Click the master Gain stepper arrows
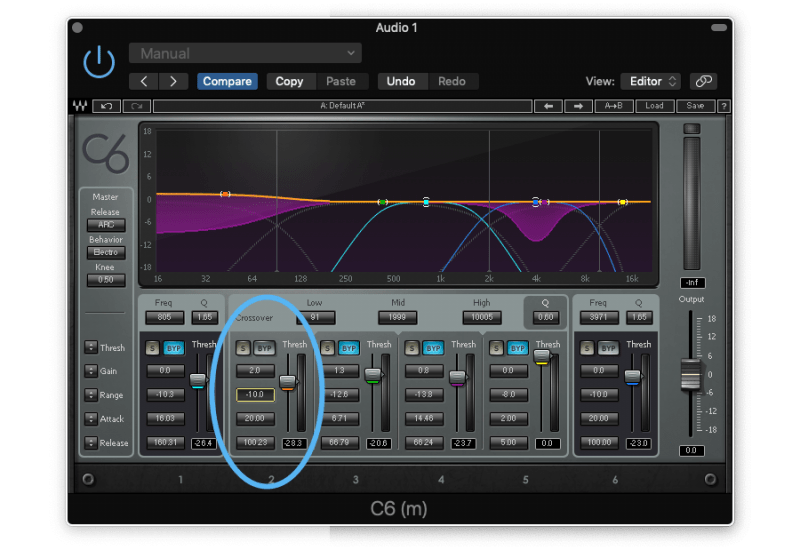Viewport: 800px width, 550px height. 91,371
